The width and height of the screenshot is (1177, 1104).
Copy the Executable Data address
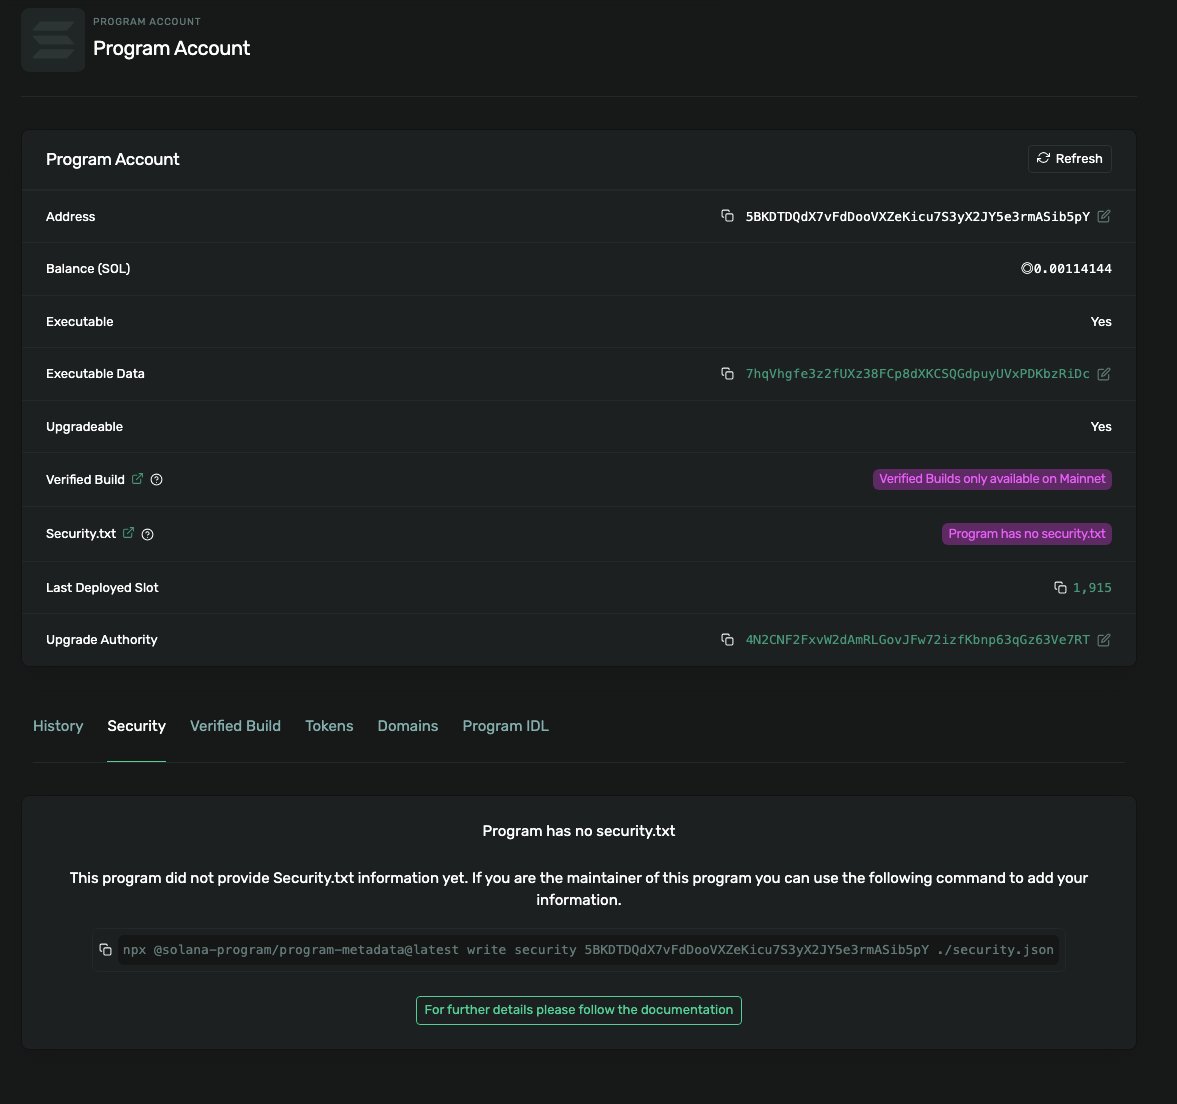727,374
